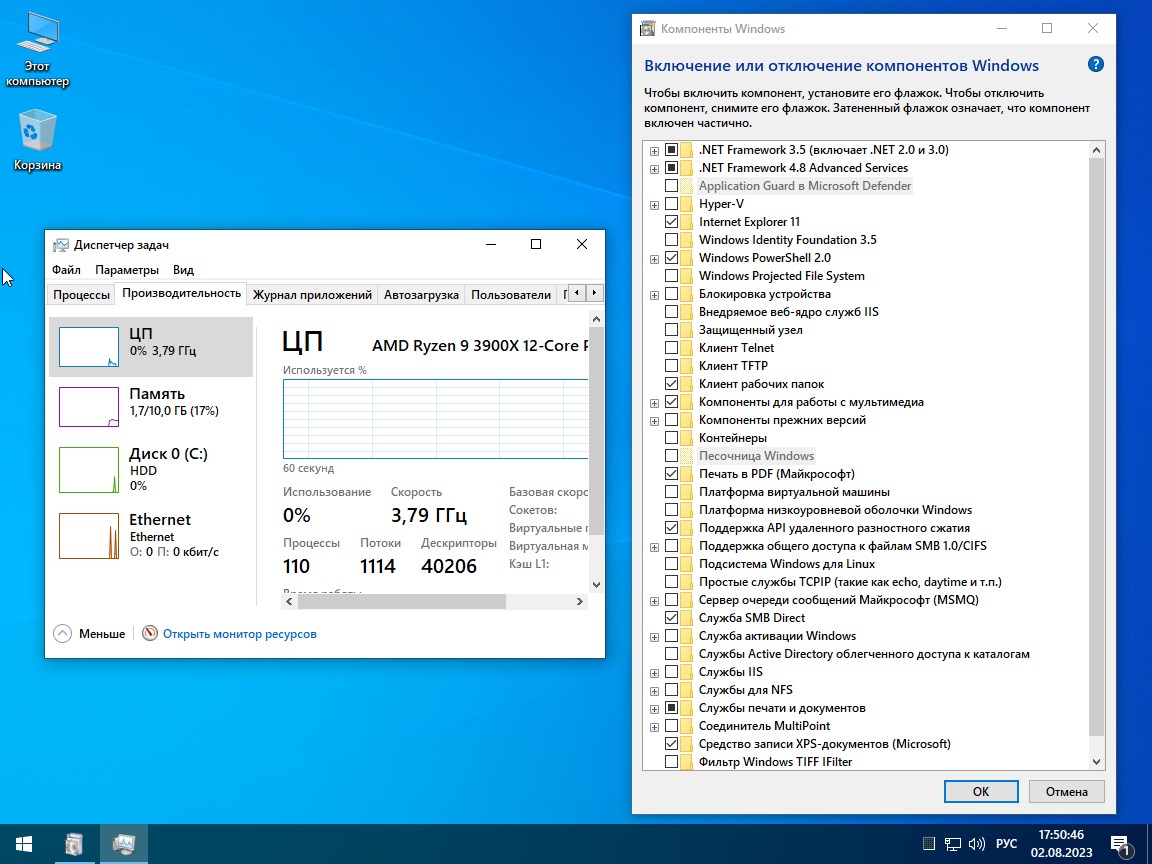Select Память in Task Manager sidebar
The width and height of the screenshot is (1152, 864).
[x=140, y=406]
